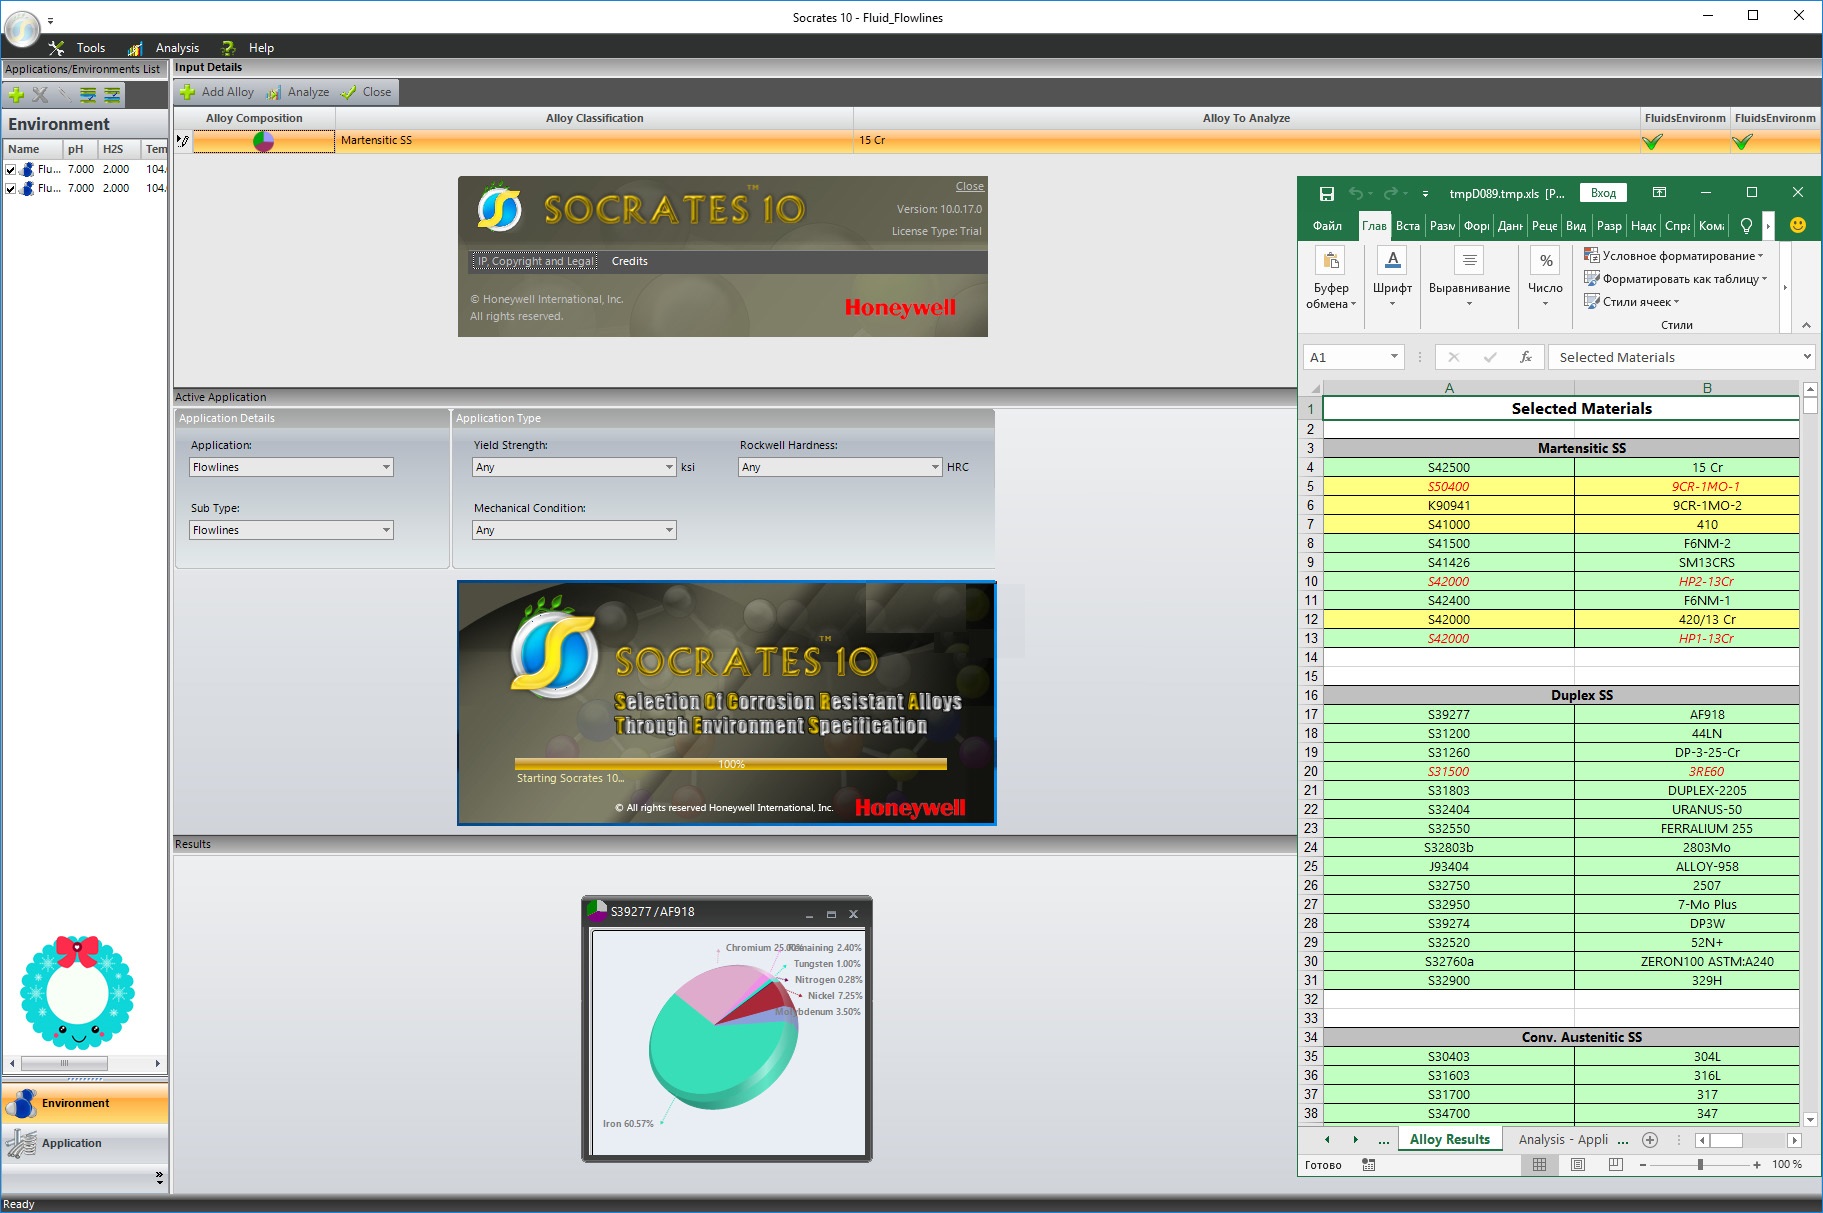Click the Add Alloy toolbar button
Image resolution: width=1823 pixels, height=1213 pixels.
tap(217, 92)
